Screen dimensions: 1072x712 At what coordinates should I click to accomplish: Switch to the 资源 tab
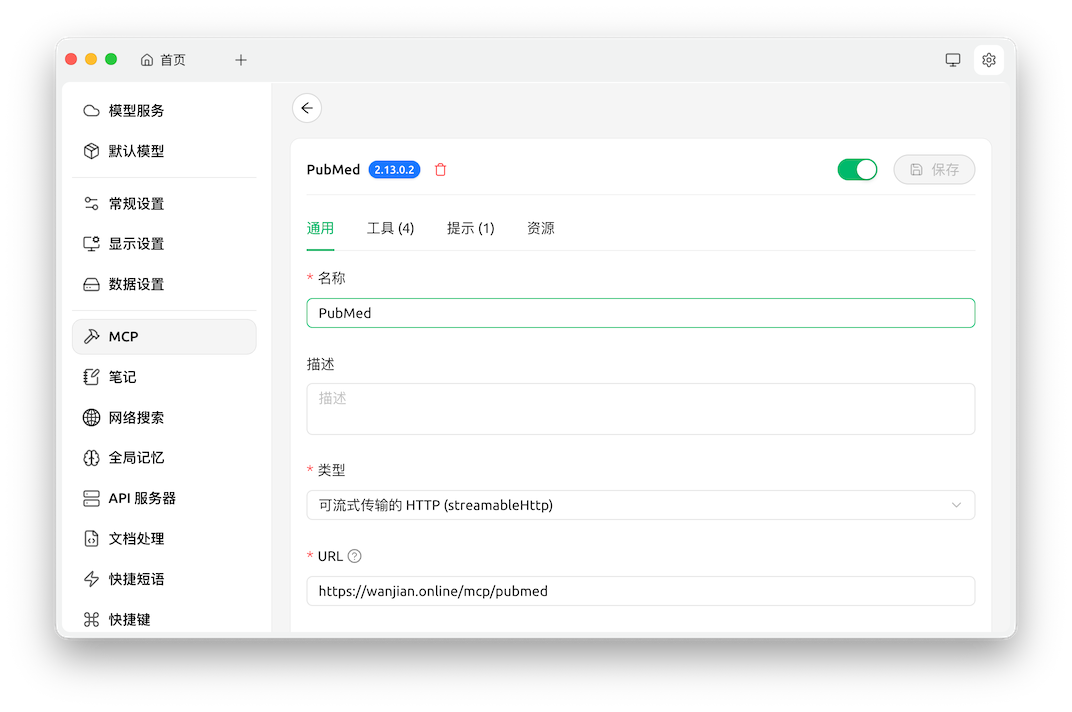pos(540,228)
